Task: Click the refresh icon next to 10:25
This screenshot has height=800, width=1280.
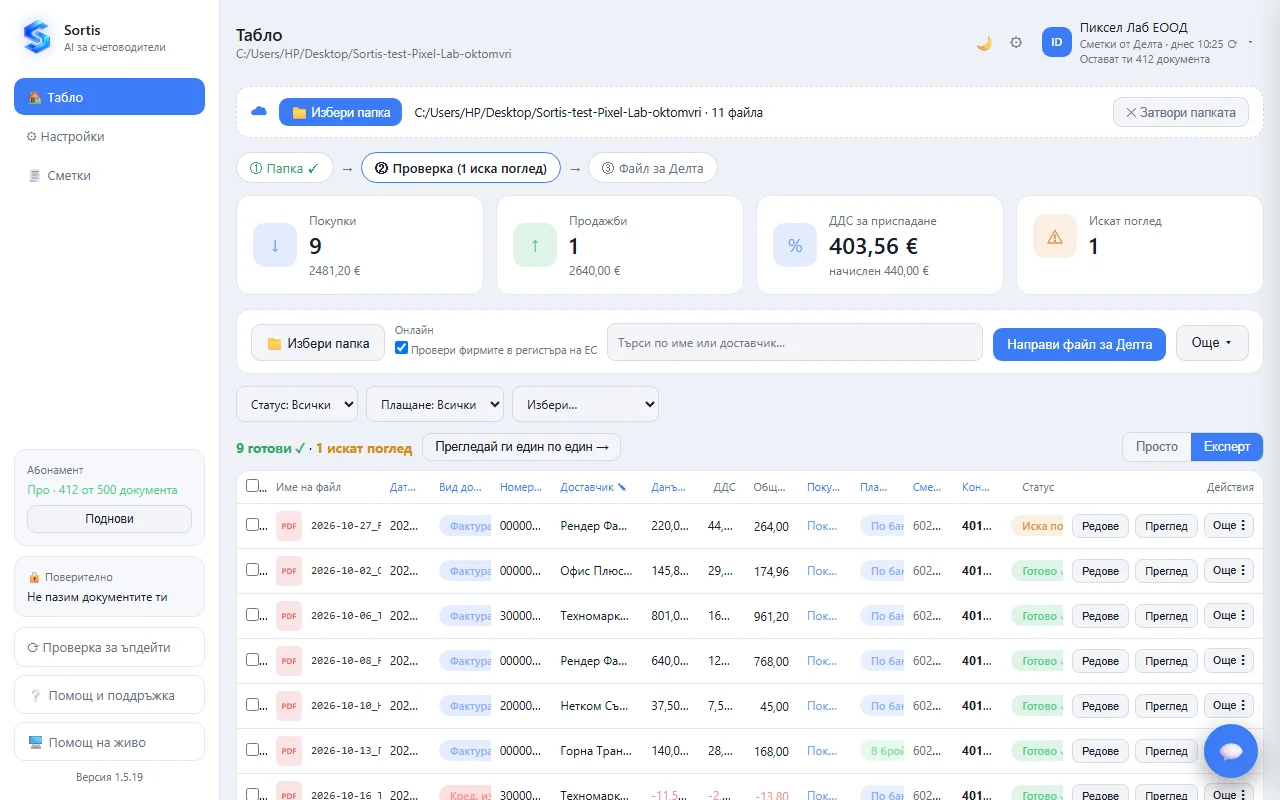Action: (x=1232, y=44)
